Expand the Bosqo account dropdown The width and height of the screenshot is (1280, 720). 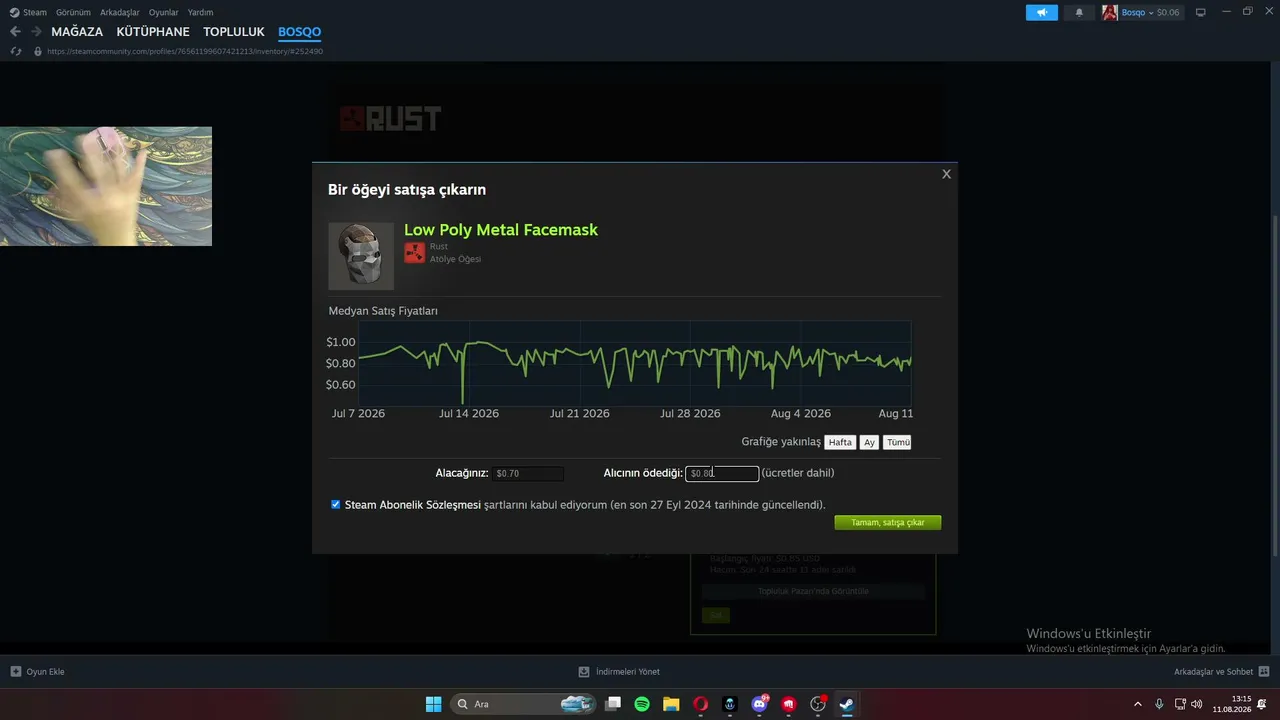[1137, 12]
